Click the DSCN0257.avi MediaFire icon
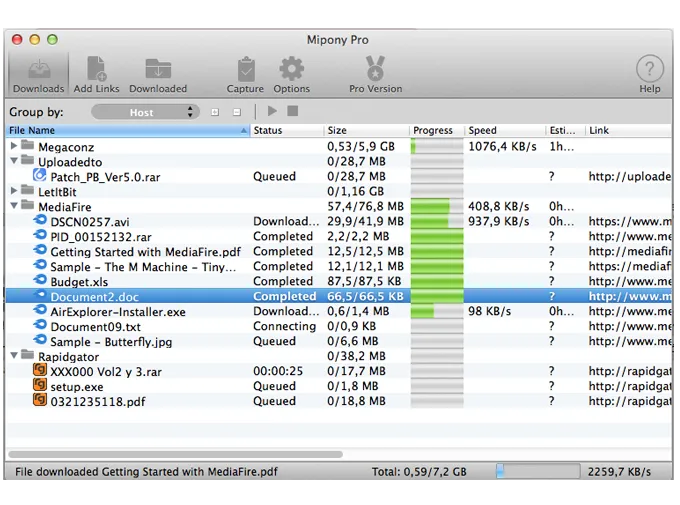This screenshot has width=680, height=505. 40,220
